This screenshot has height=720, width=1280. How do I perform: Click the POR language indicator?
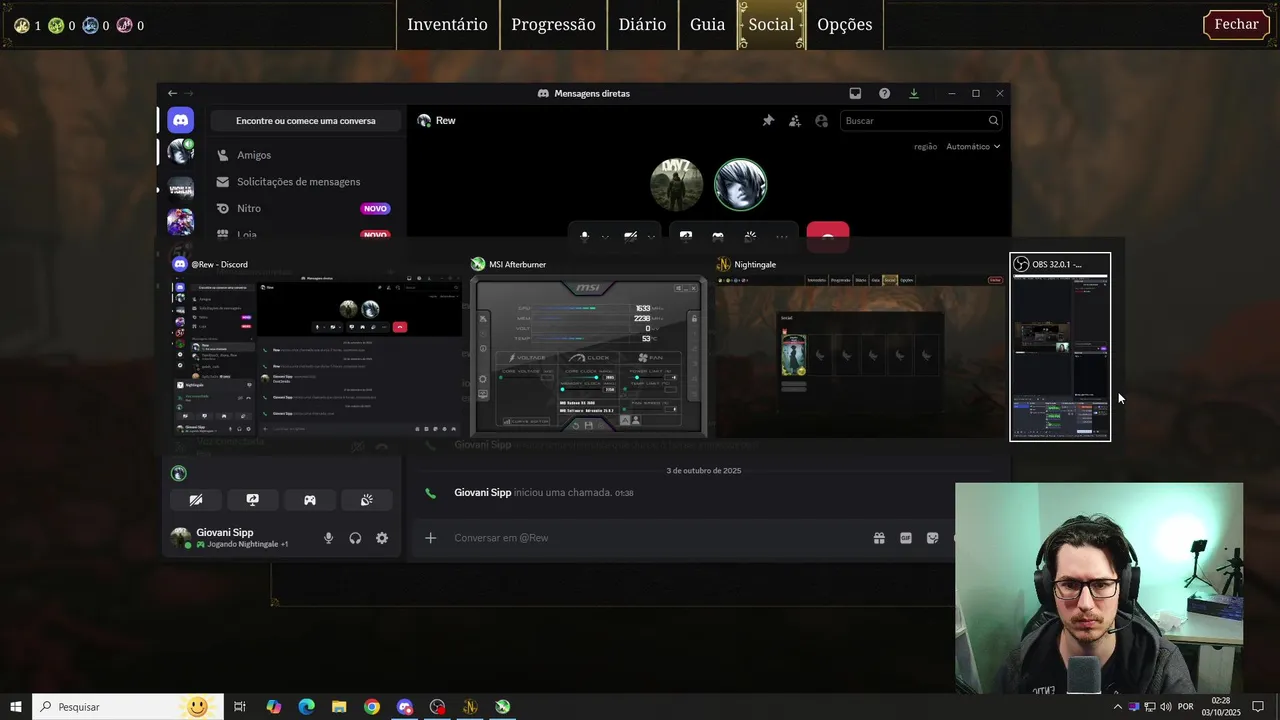point(1186,707)
